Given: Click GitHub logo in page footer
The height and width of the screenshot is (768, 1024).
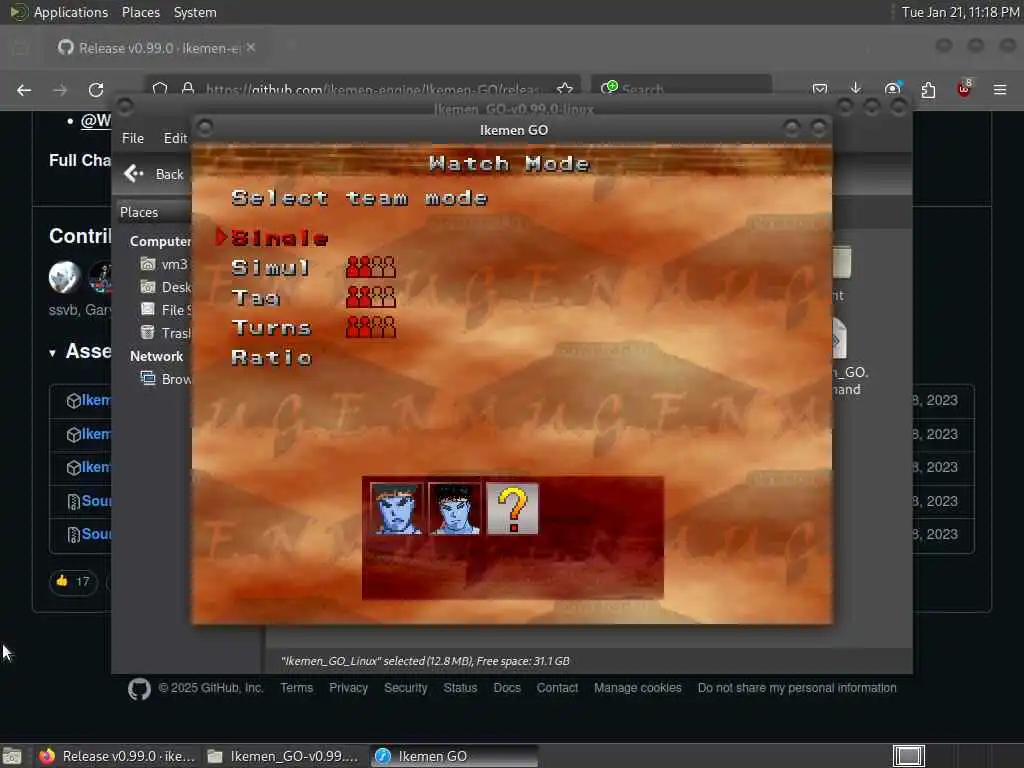Looking at the screenshot, I should tap(139, 689).
